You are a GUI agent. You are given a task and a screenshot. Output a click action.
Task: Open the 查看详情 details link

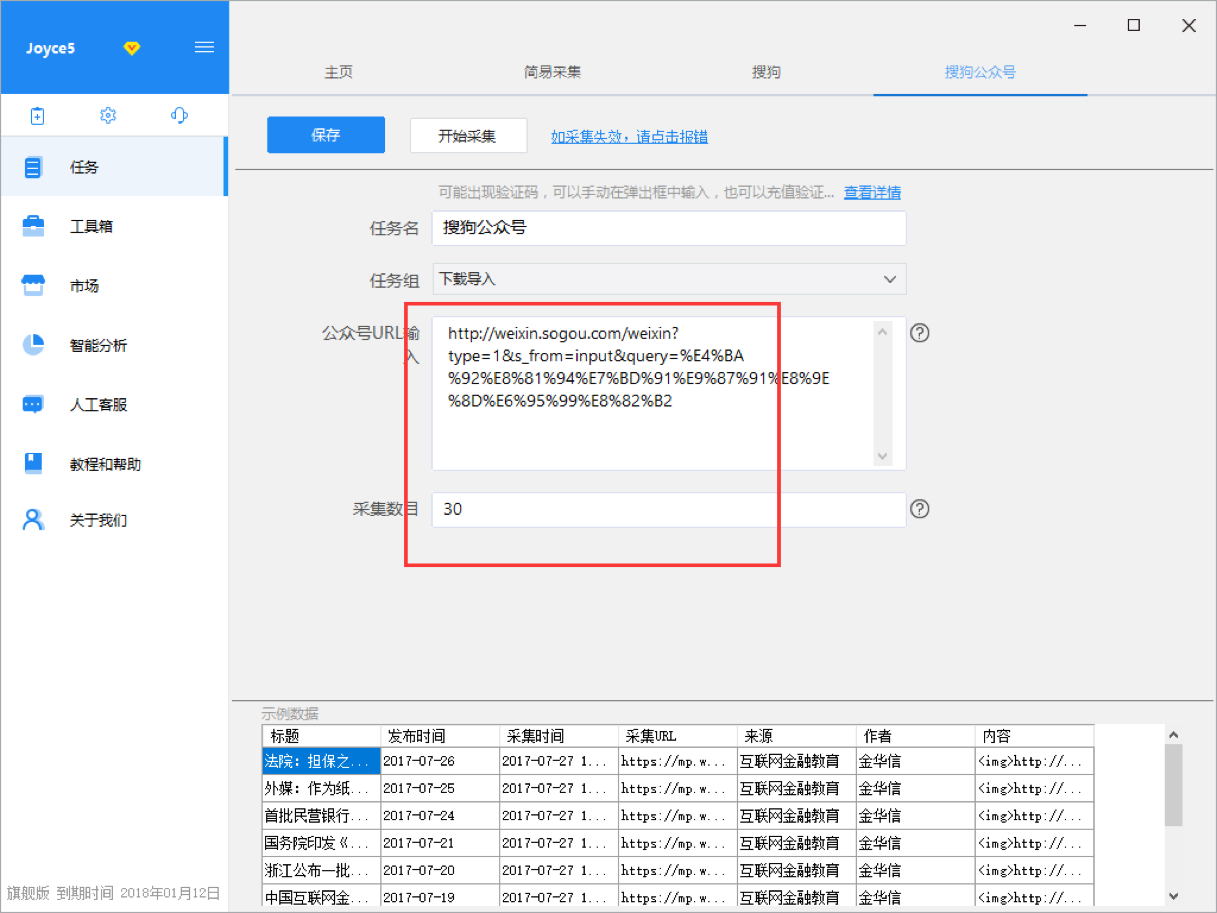click(871, 192)
